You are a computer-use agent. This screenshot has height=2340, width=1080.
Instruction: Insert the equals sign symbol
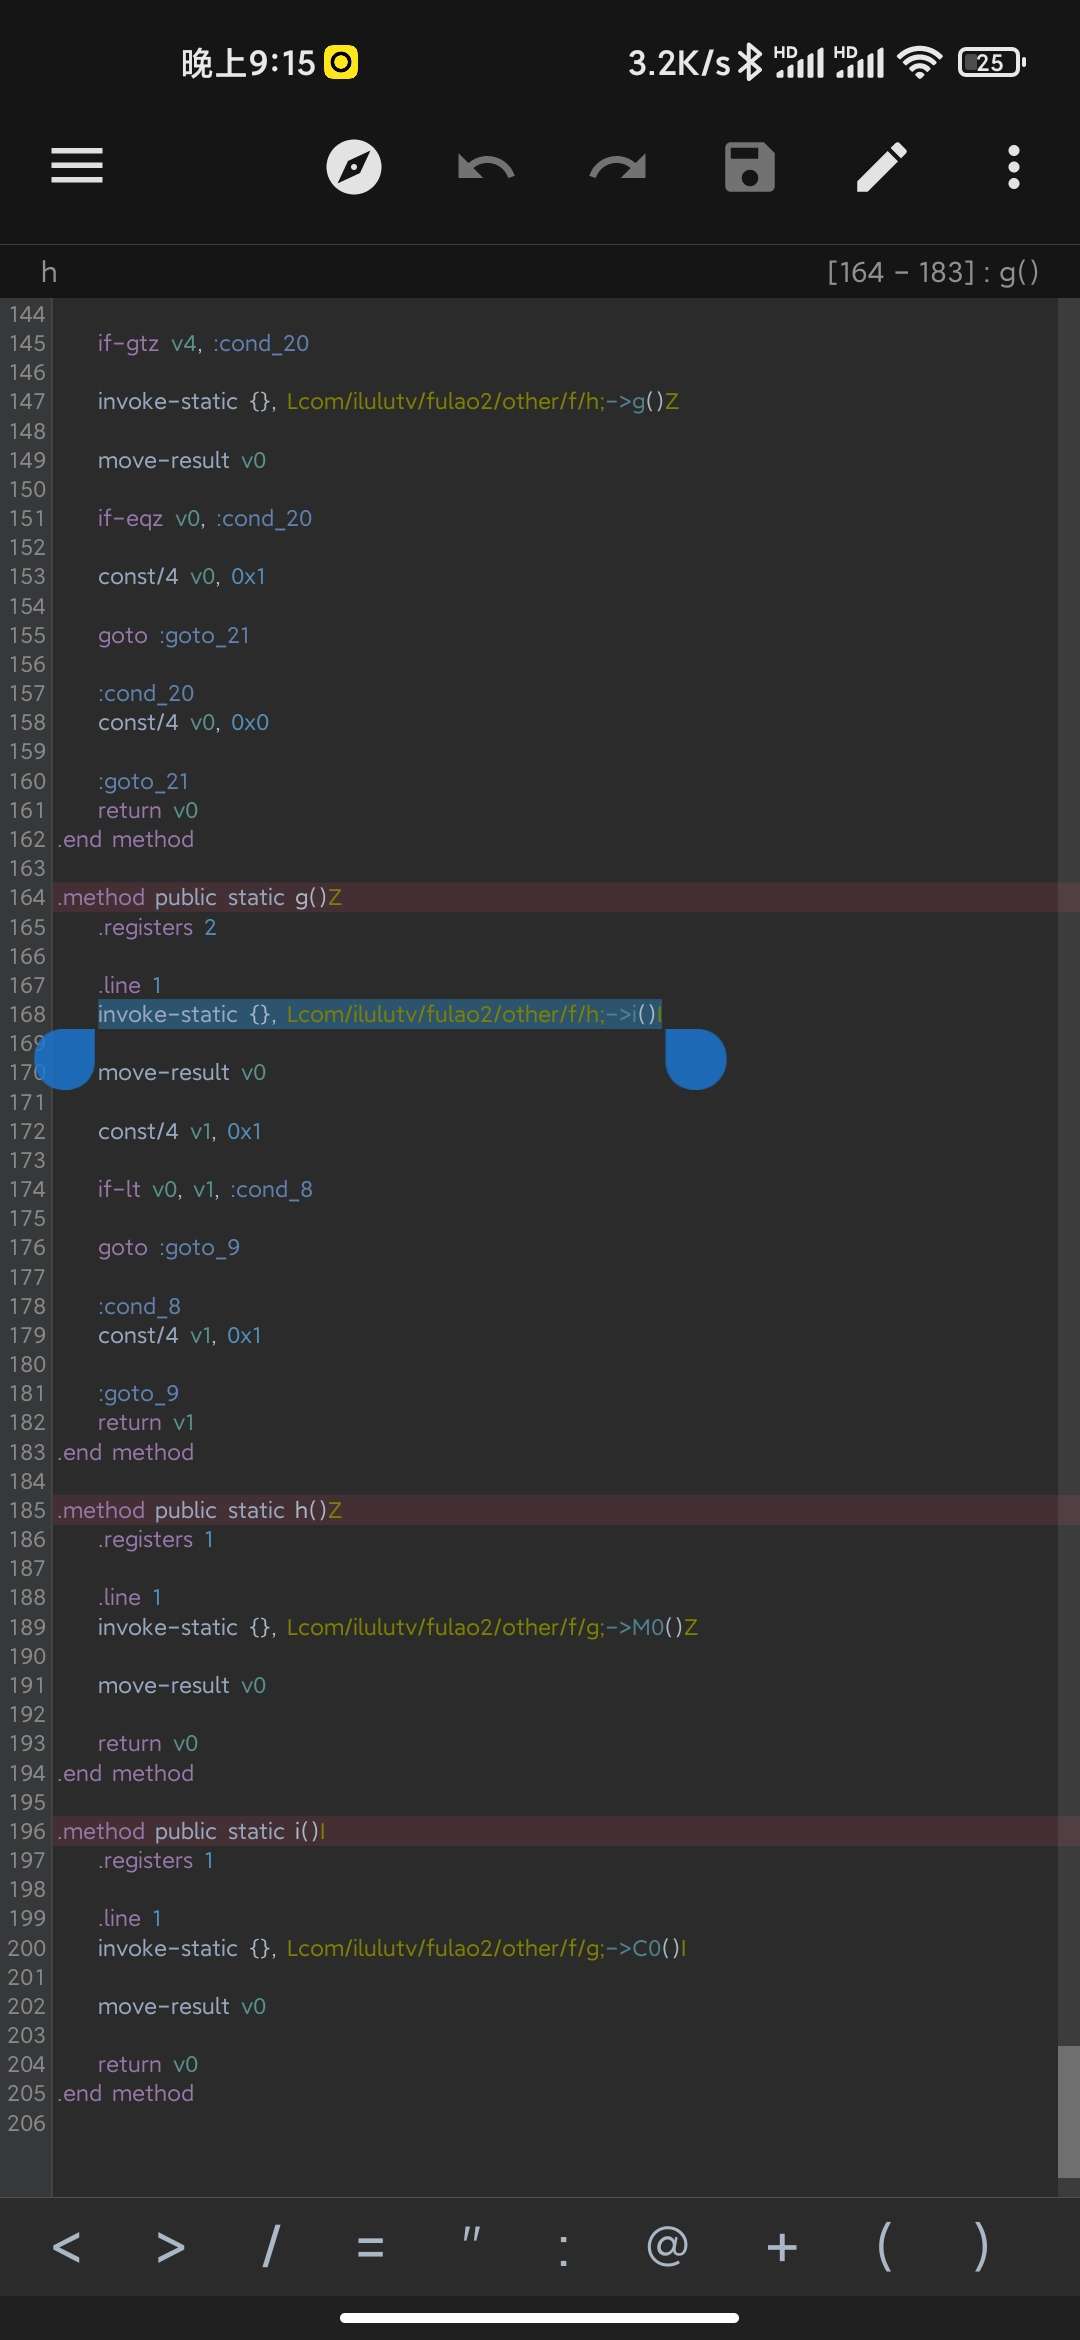point(370,2248)
